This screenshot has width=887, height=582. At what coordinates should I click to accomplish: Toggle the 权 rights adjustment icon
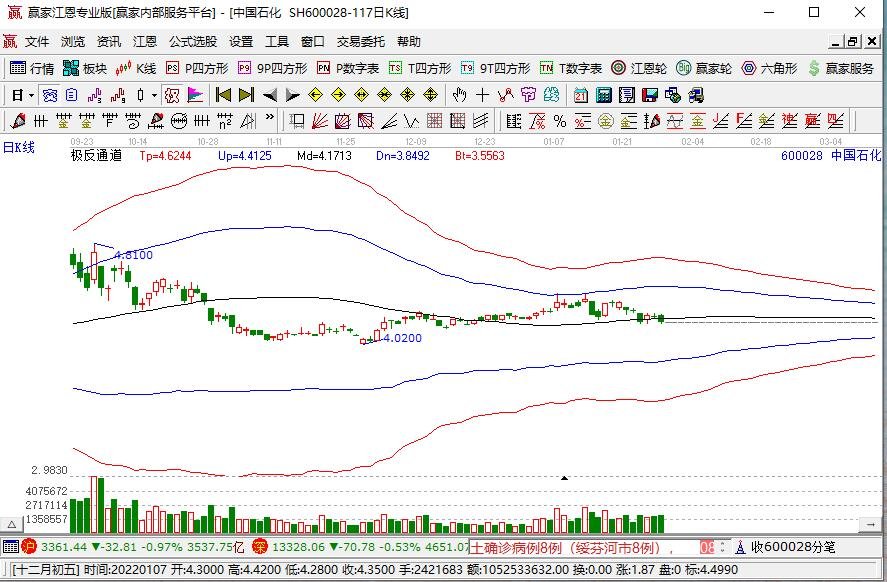171,95
